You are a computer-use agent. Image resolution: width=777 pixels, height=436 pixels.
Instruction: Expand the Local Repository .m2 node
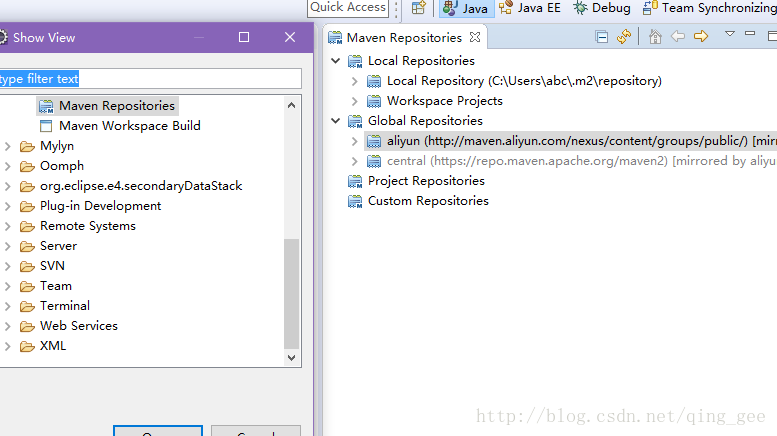354,81
